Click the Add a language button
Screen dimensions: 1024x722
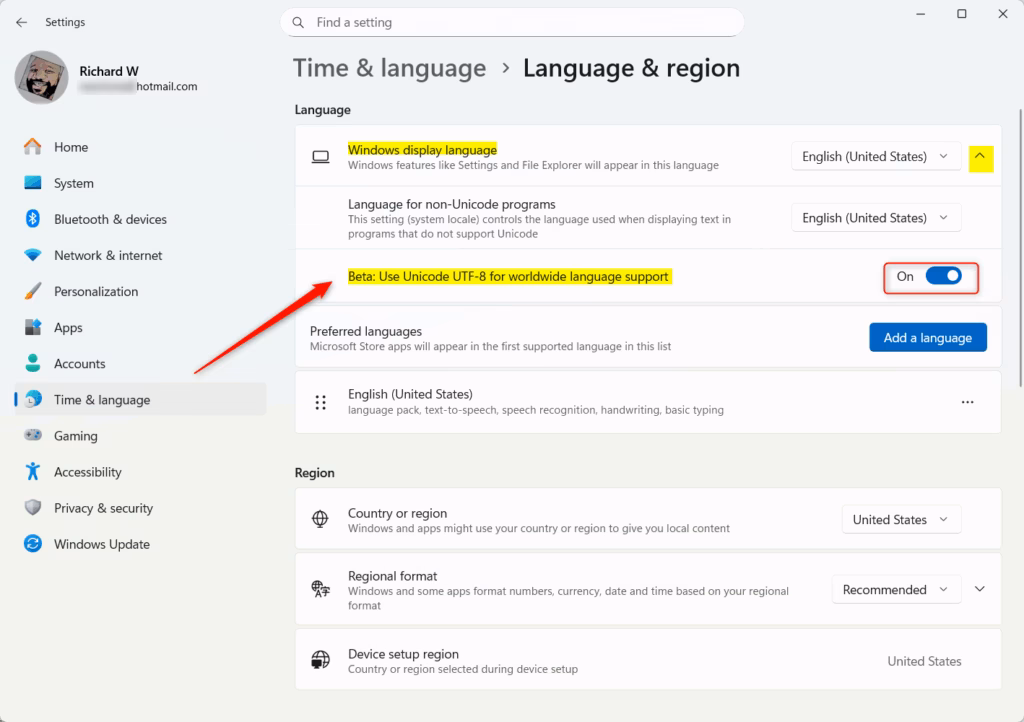pos(927,337)
